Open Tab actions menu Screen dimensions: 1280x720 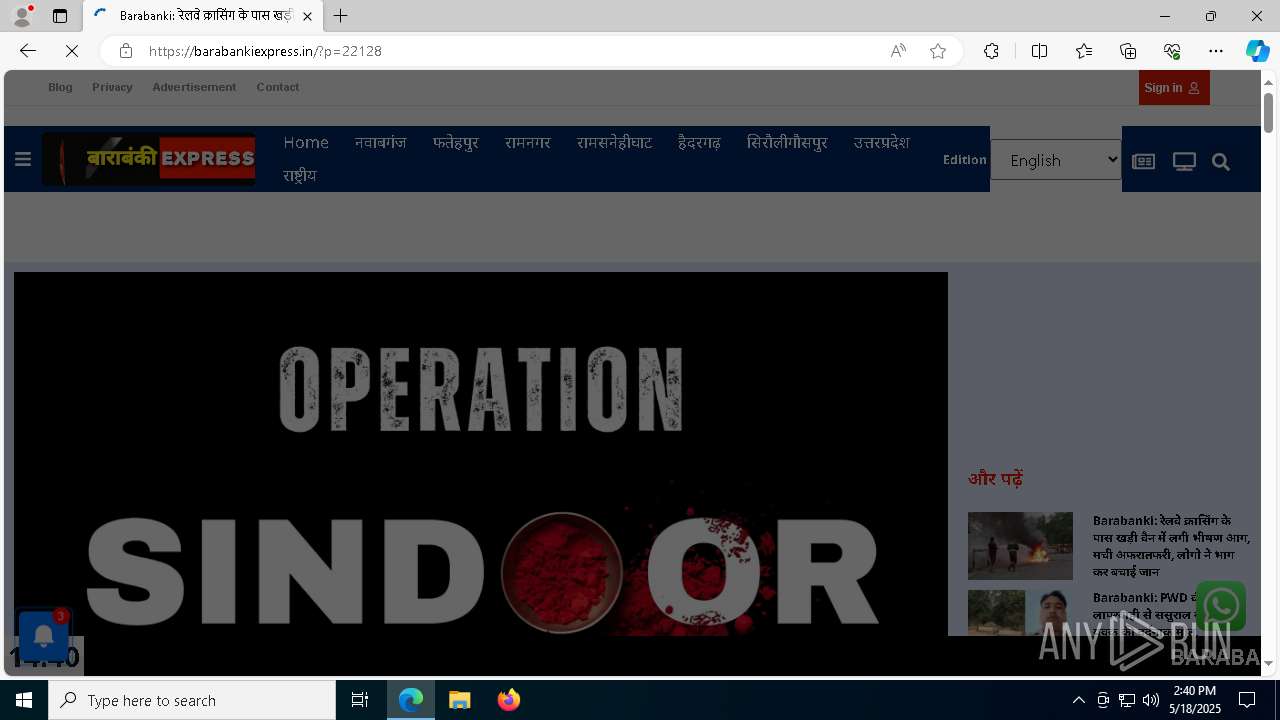click(60, 16)
